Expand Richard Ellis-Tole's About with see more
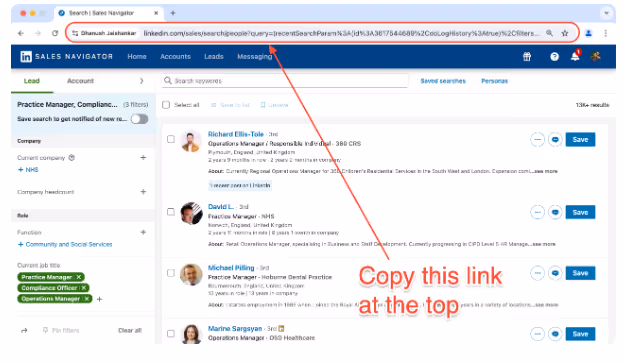This screenshot has width=623, height=363. 545,171
